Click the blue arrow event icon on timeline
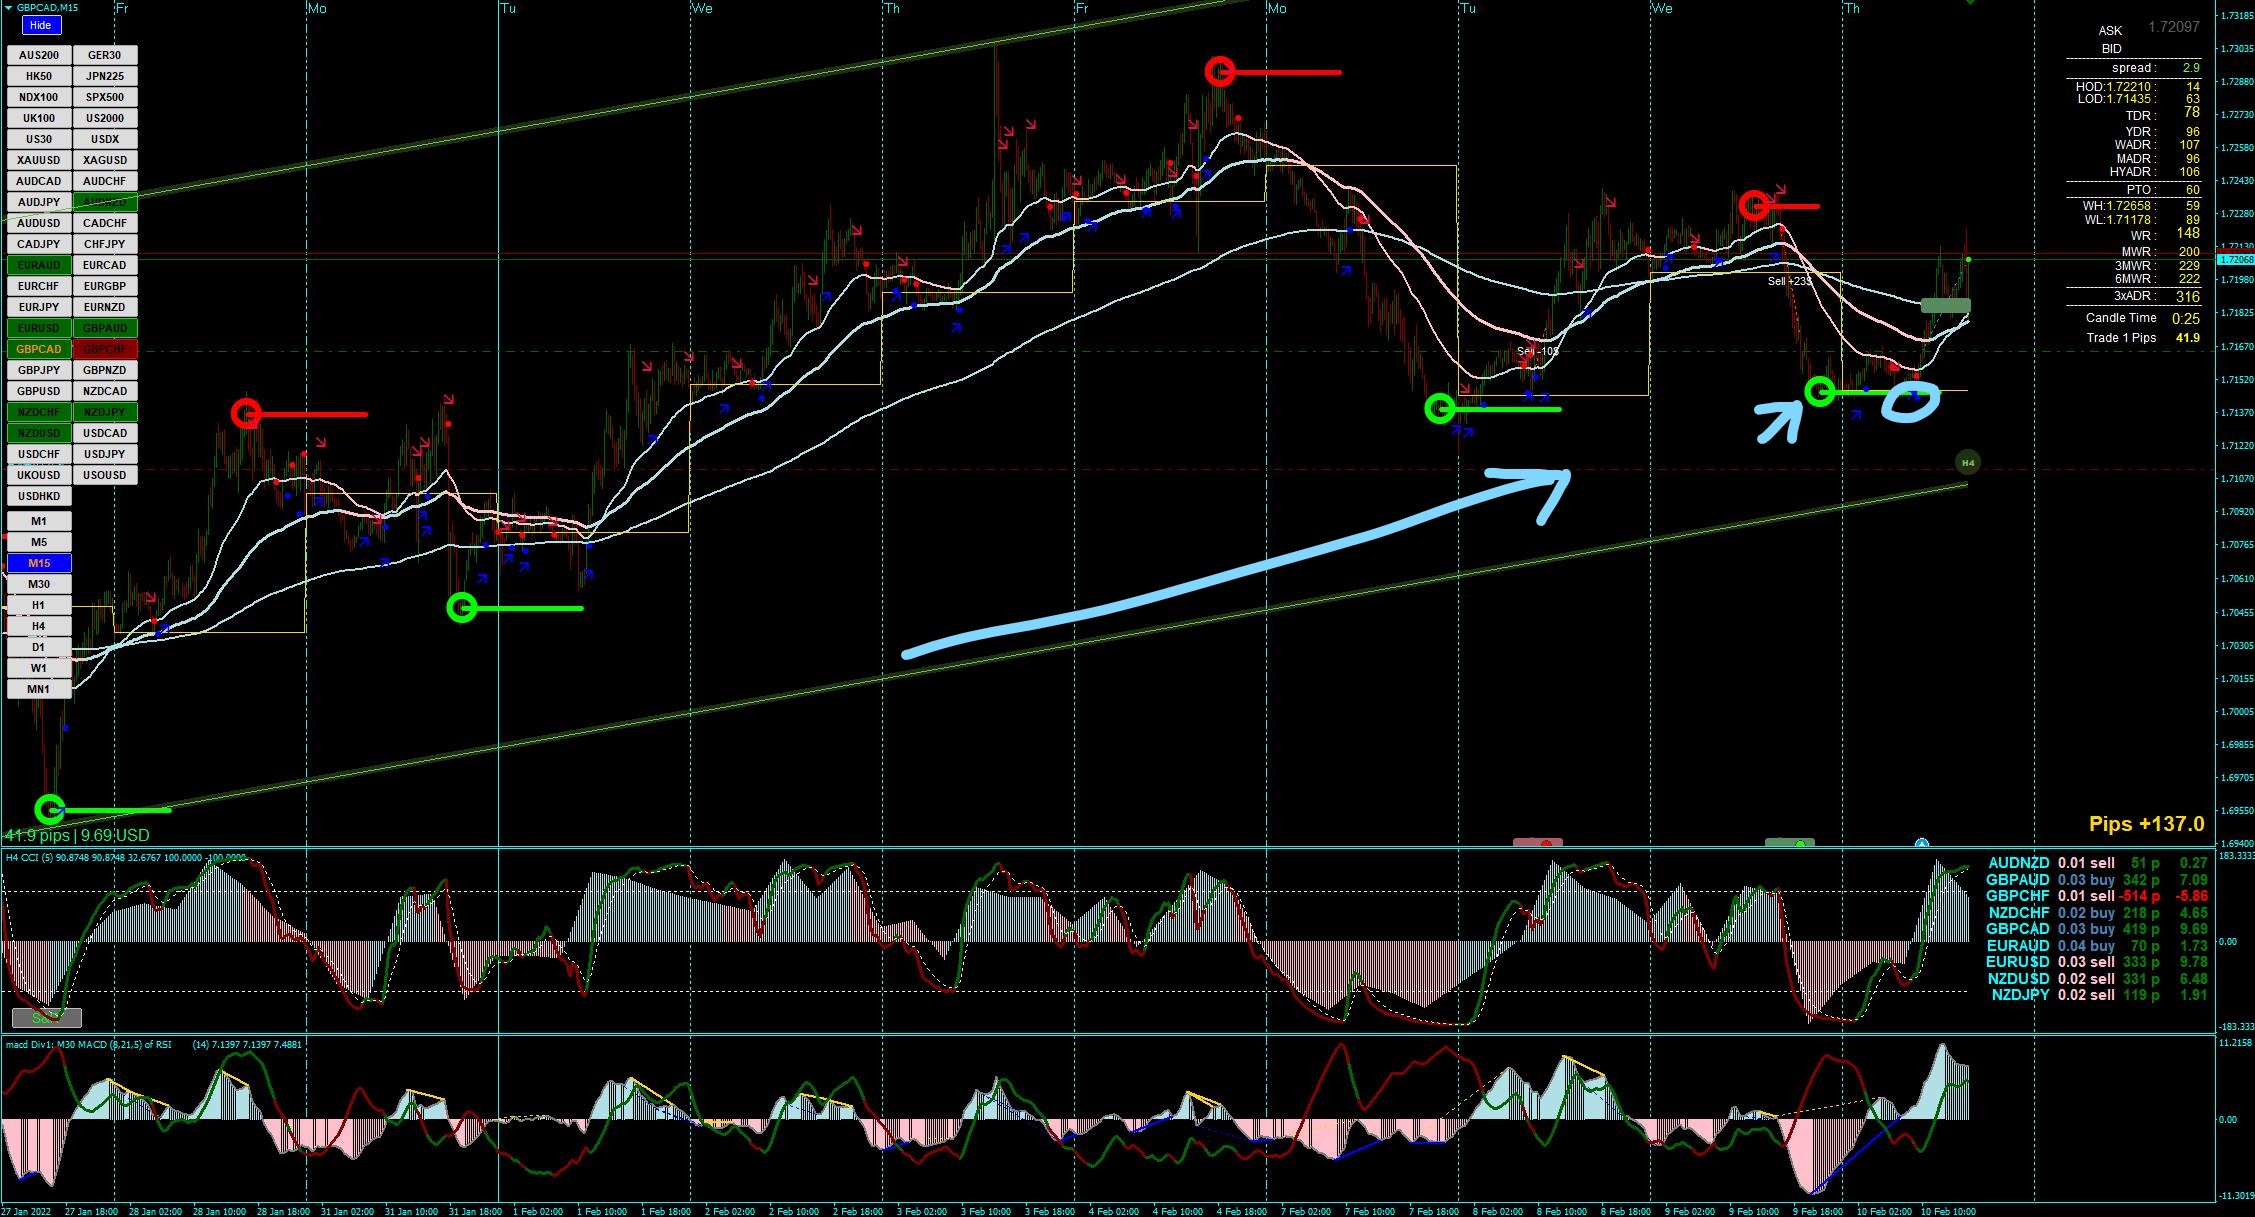Image resolution: width=2255 pixels, height=1217 pixels. (1921, 845)
